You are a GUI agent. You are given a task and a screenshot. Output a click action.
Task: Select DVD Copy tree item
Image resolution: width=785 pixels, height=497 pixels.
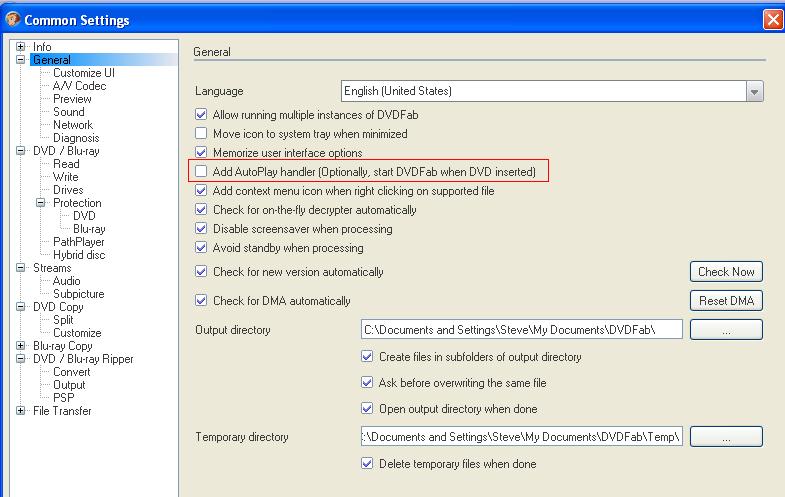point(58,307)
